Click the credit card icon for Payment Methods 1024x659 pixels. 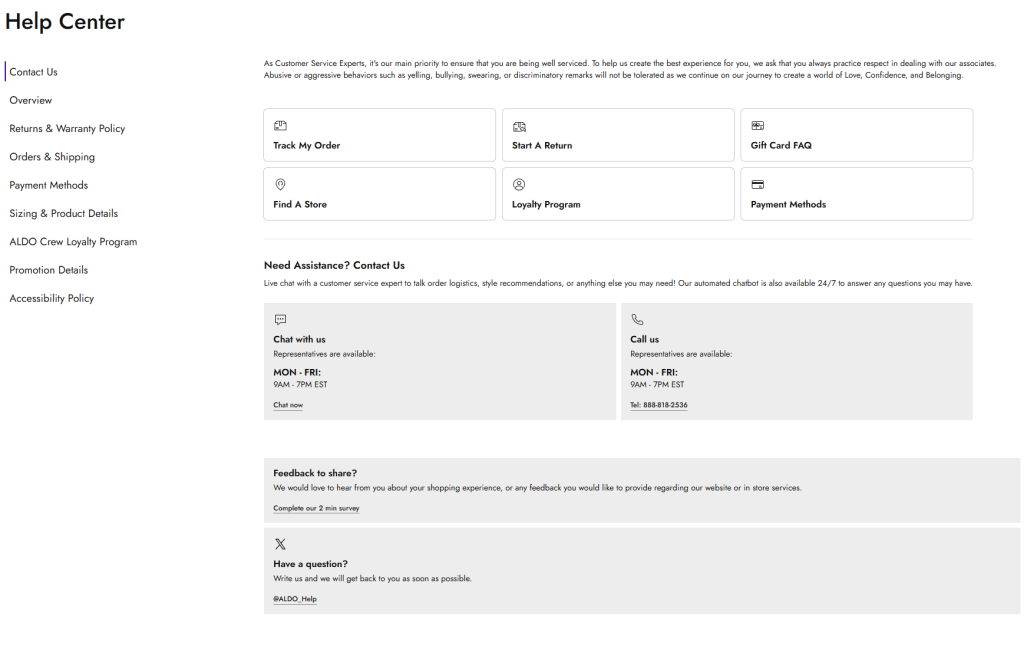tap(757, 185)
